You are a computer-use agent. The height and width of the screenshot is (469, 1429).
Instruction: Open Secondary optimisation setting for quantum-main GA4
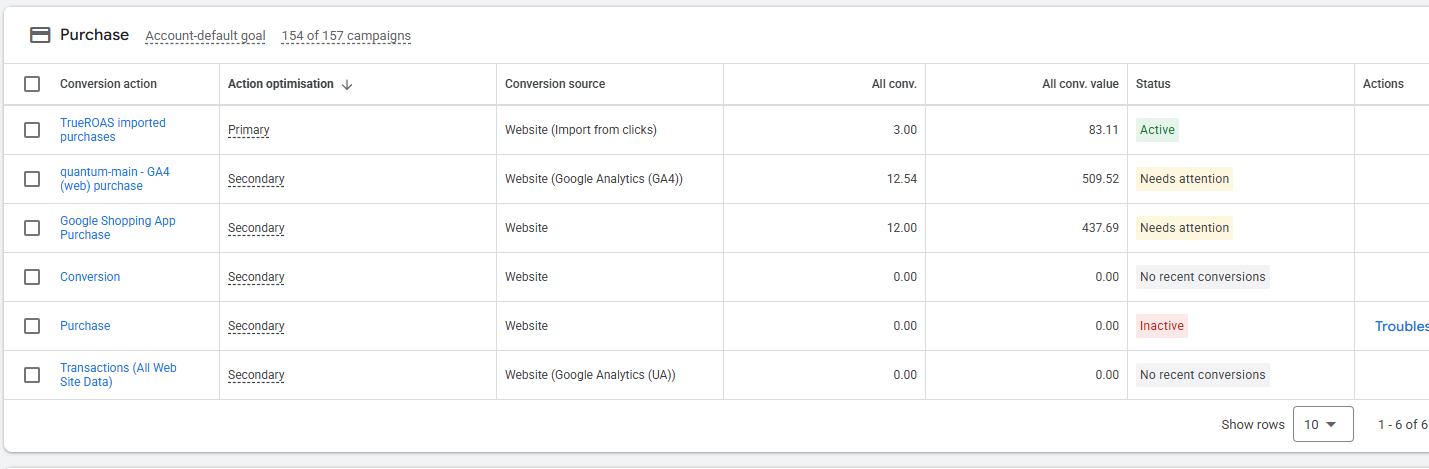point(256,179)
